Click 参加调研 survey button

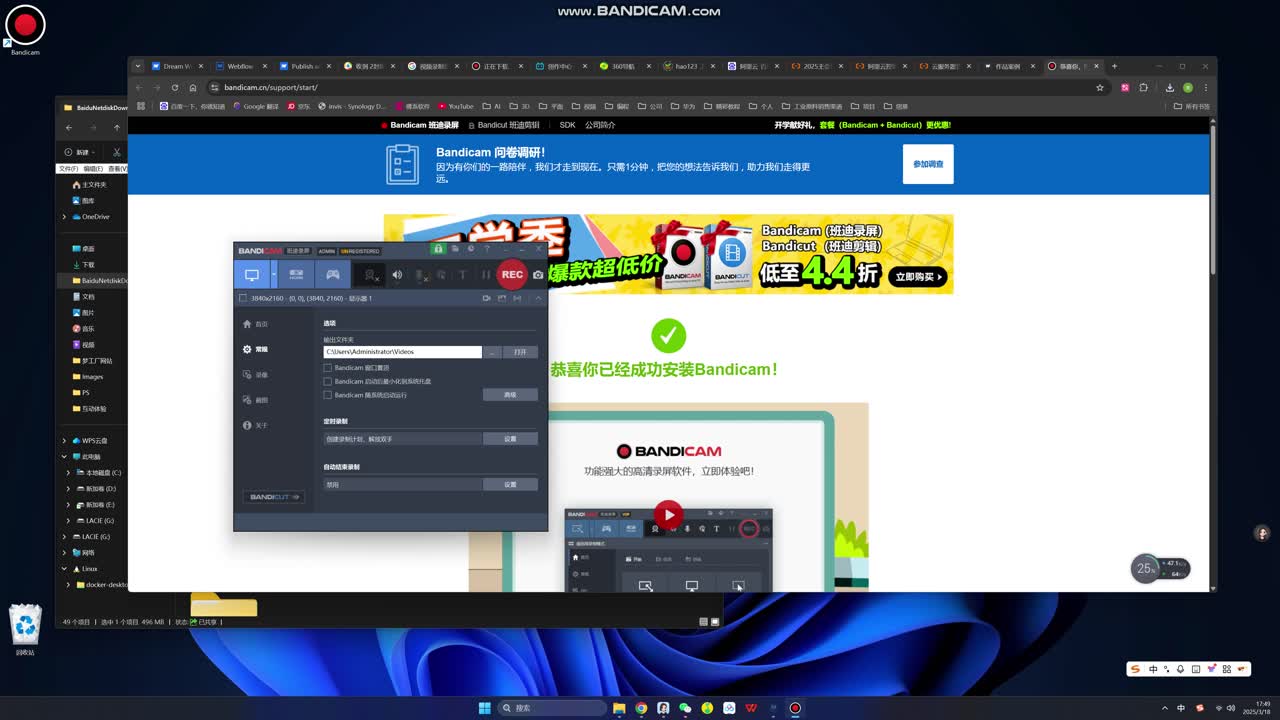[928, 164]
